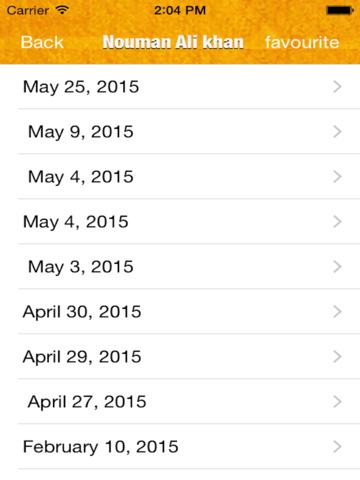Screen dimensions: 360x480
Task: Select the April 30, 2015 item
Action: [180, 312]
